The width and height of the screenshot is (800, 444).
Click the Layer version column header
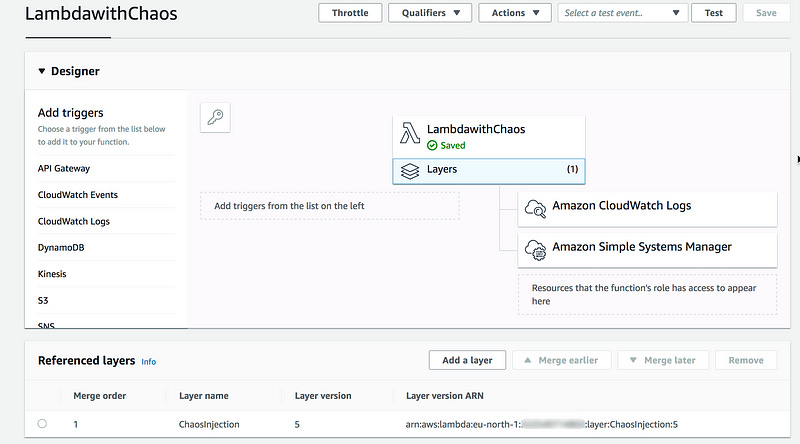(x=323, y=396)
